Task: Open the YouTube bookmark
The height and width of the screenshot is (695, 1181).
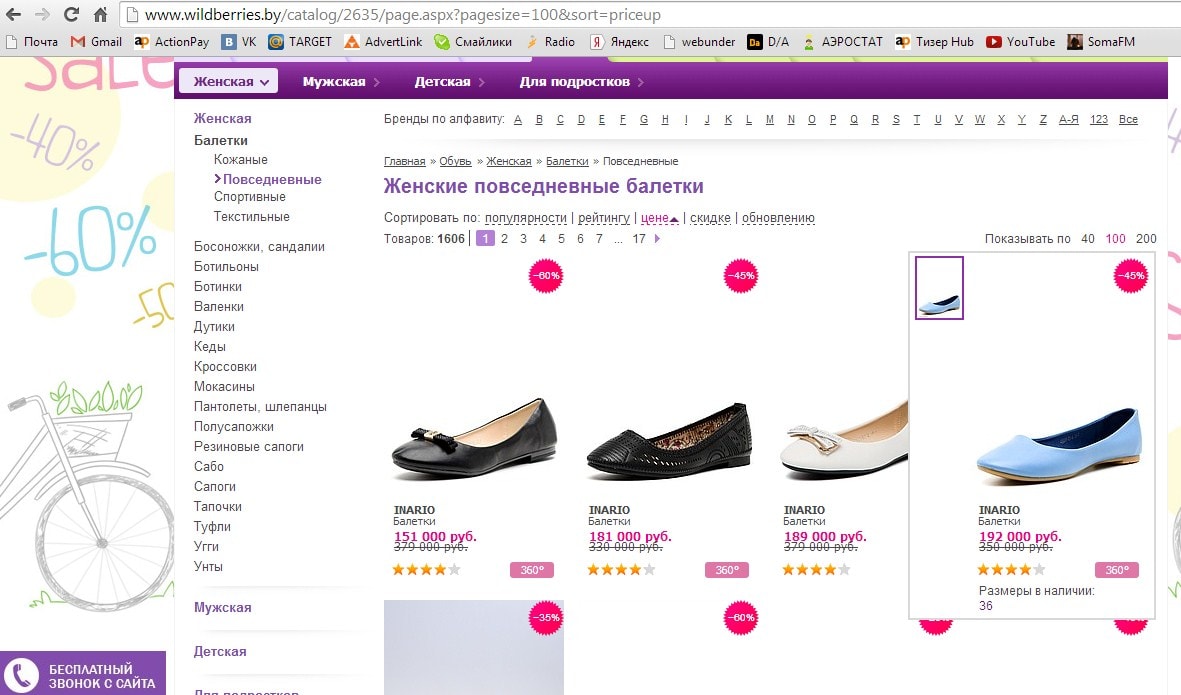Action: coord(1020,42)
